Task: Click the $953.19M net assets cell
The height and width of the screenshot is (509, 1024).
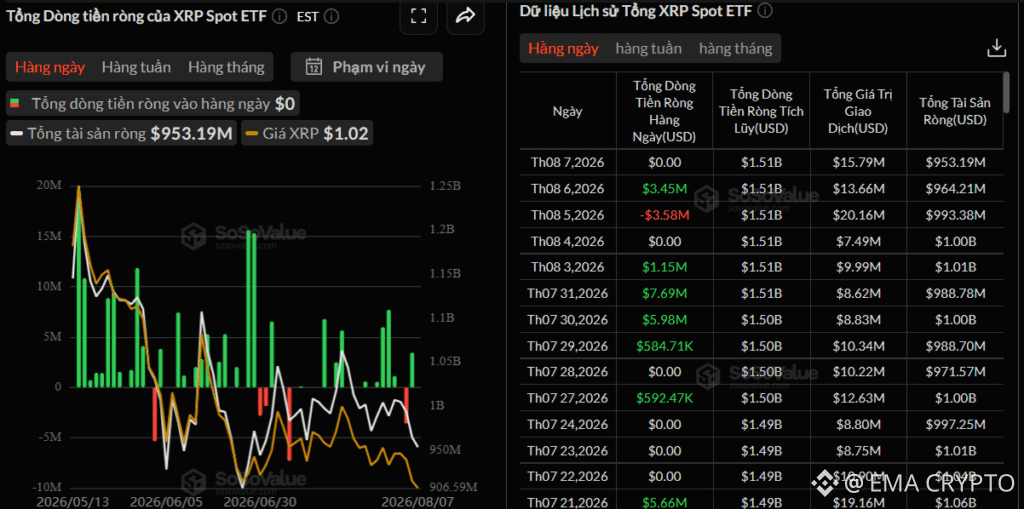Action: point(954,163)
